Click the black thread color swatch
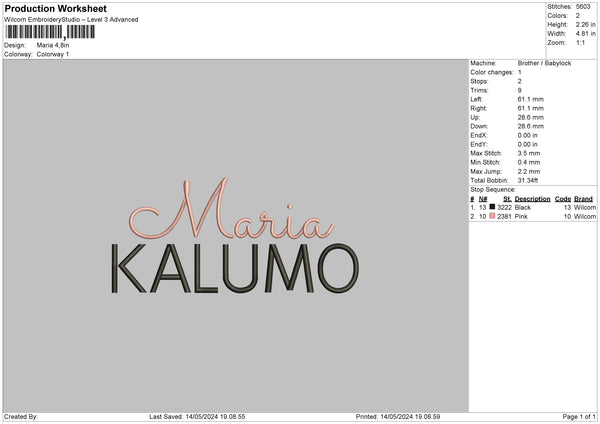 click(492, 207)
